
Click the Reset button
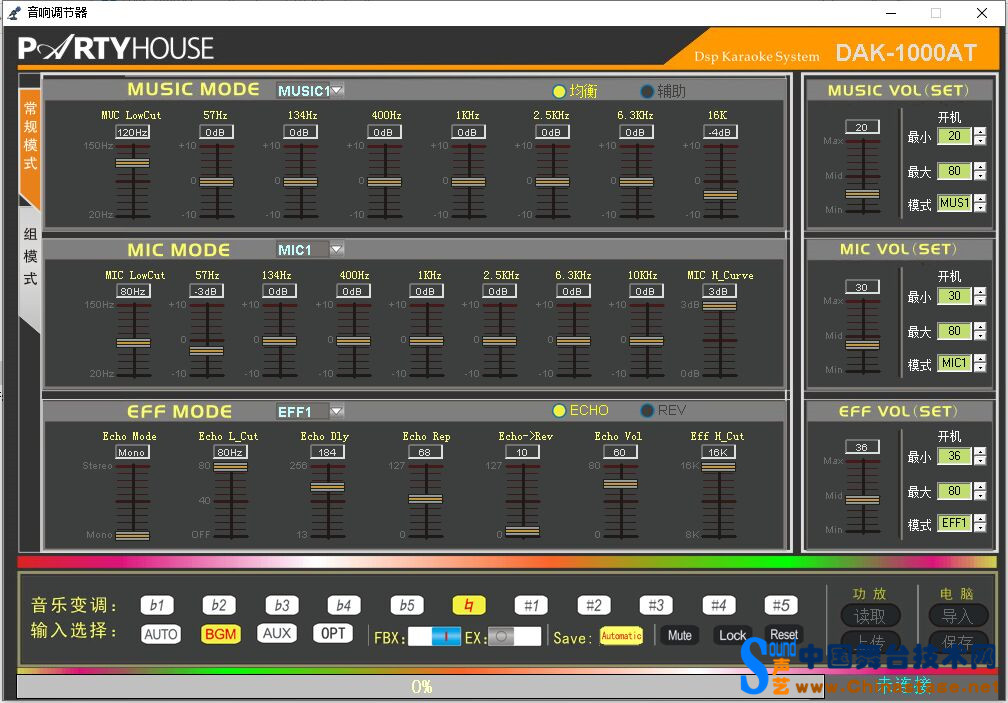point(784,635)
